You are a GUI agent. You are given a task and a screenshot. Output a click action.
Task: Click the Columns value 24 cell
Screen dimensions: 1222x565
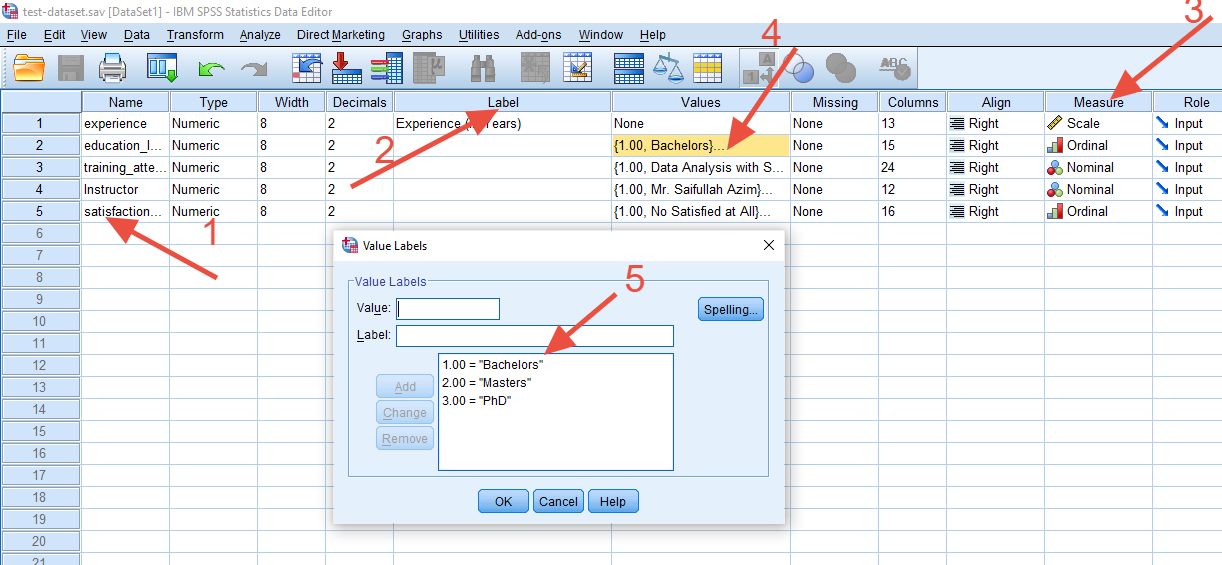tap(913, 168)
